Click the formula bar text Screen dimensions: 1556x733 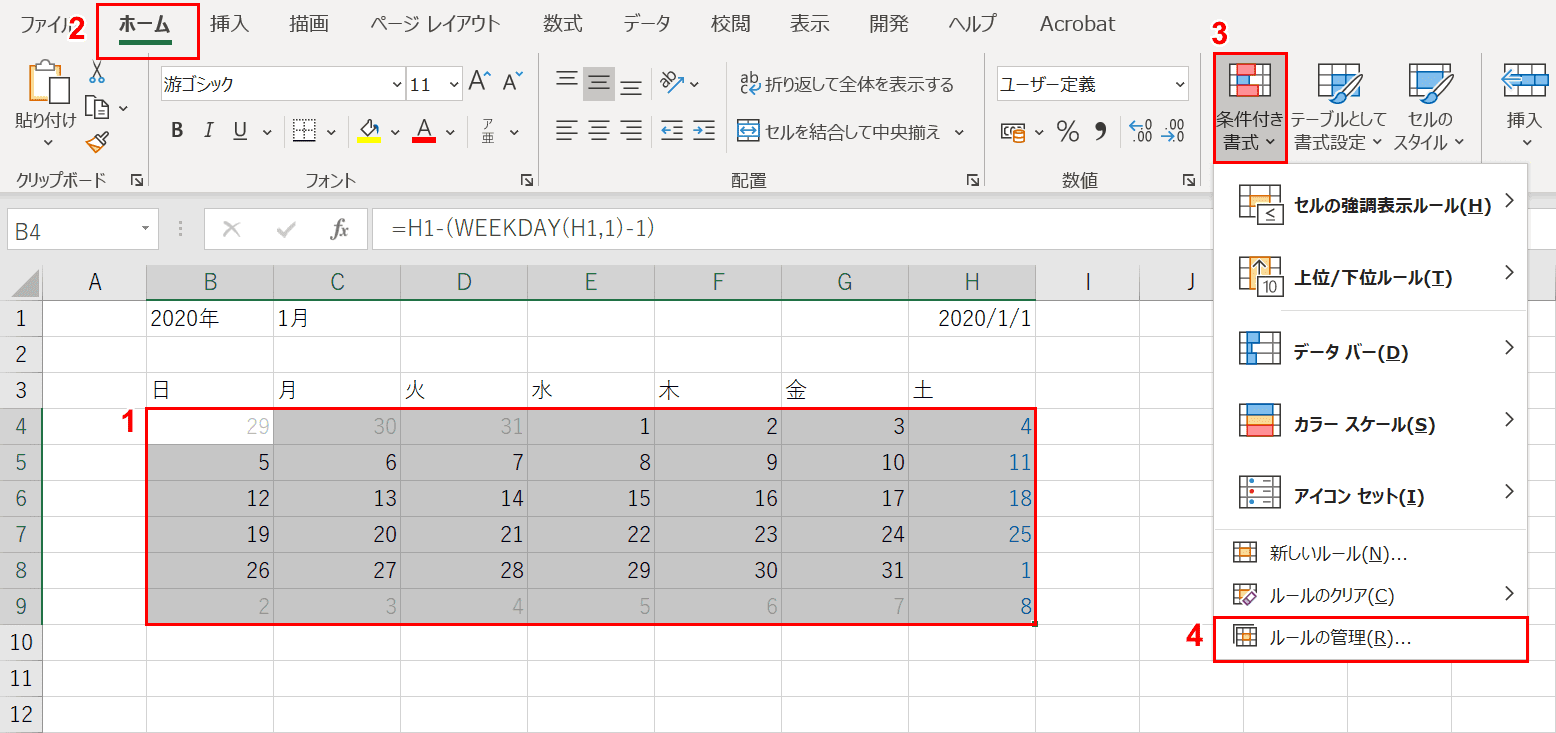[523, 229]
